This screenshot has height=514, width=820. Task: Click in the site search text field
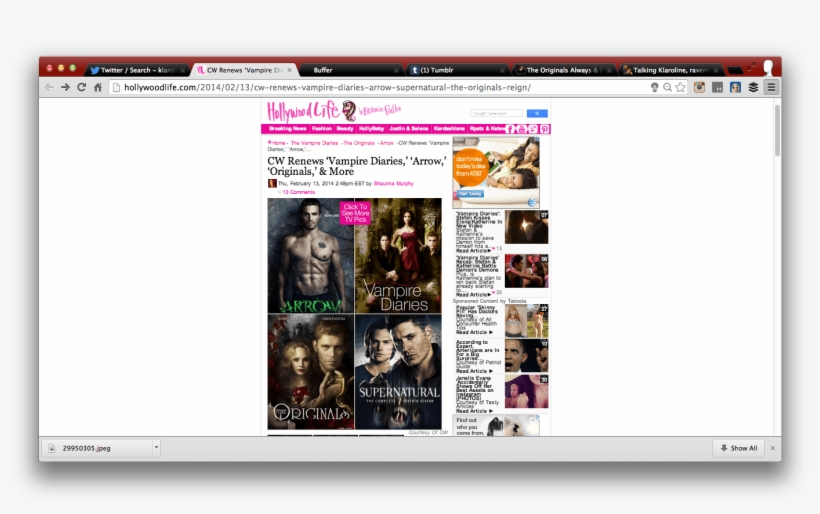pos(497,114)
